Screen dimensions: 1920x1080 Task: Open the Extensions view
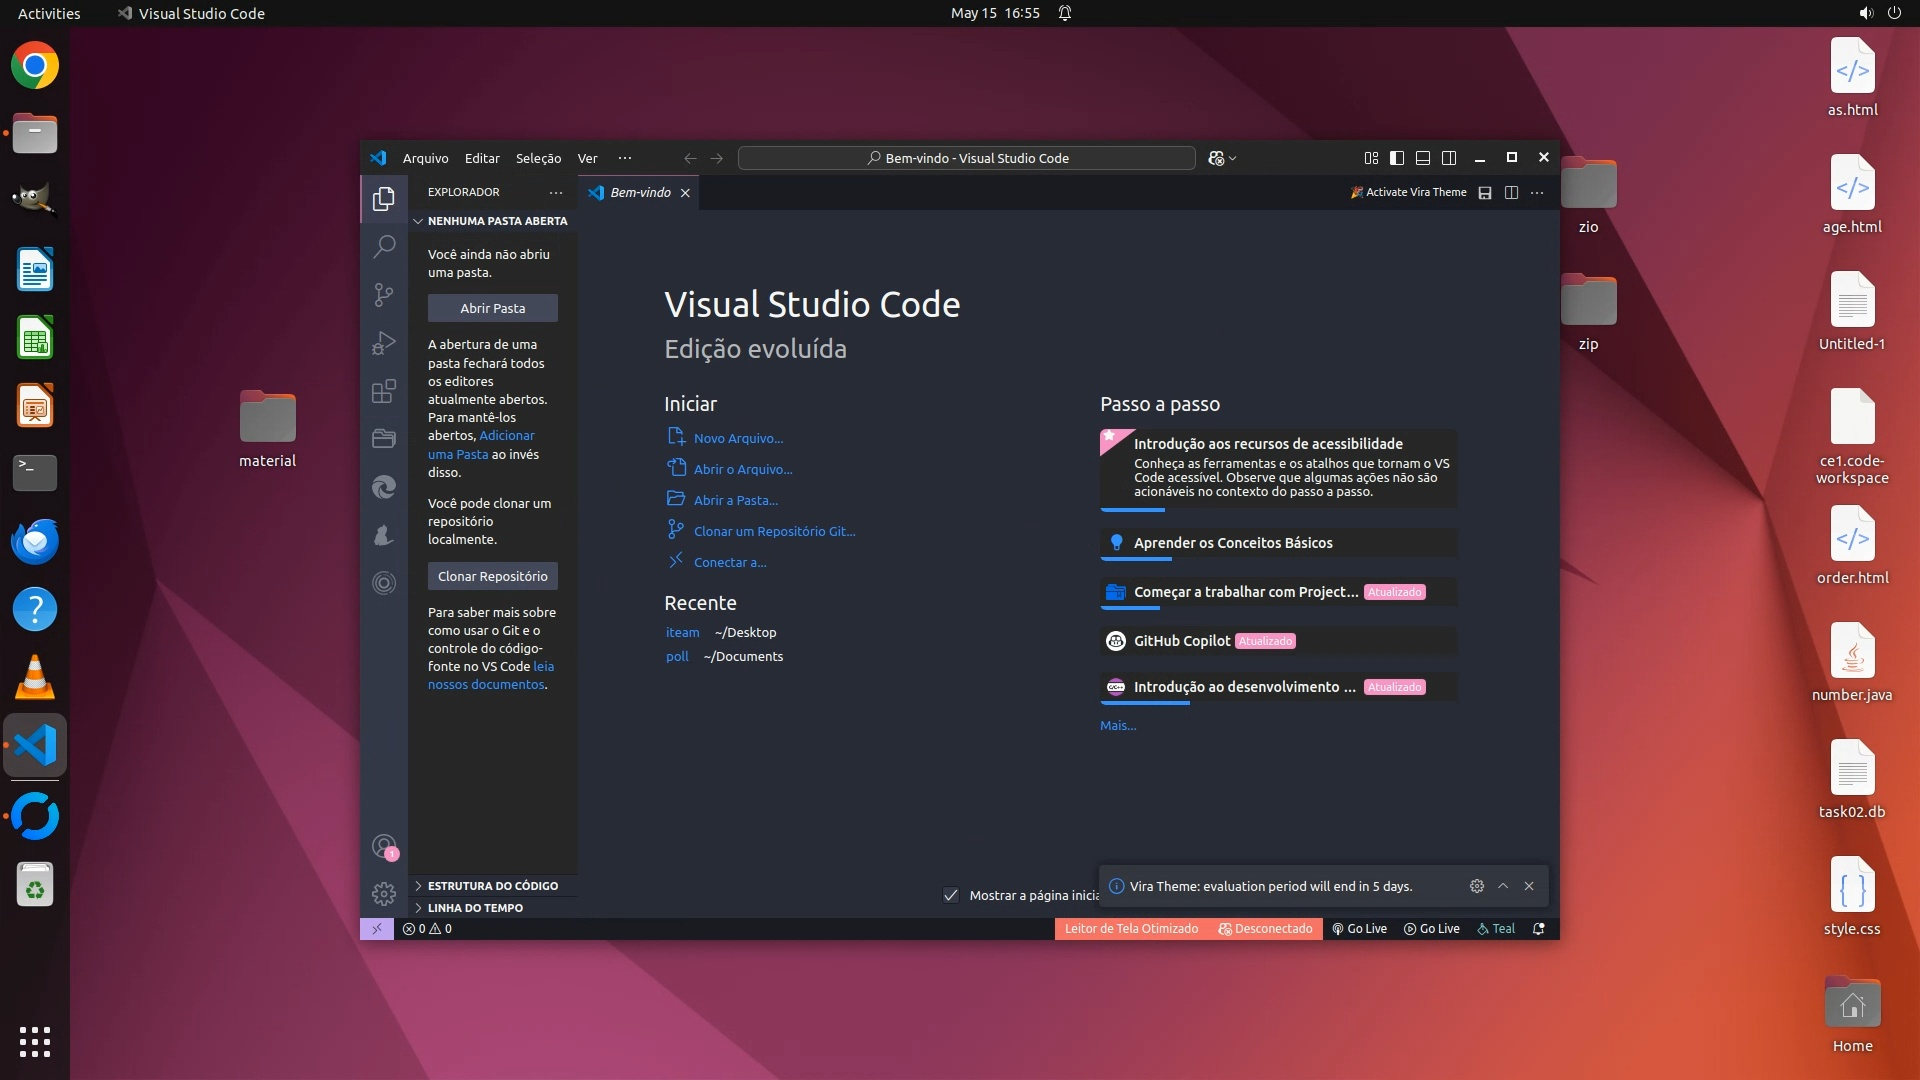click(384, 391)
